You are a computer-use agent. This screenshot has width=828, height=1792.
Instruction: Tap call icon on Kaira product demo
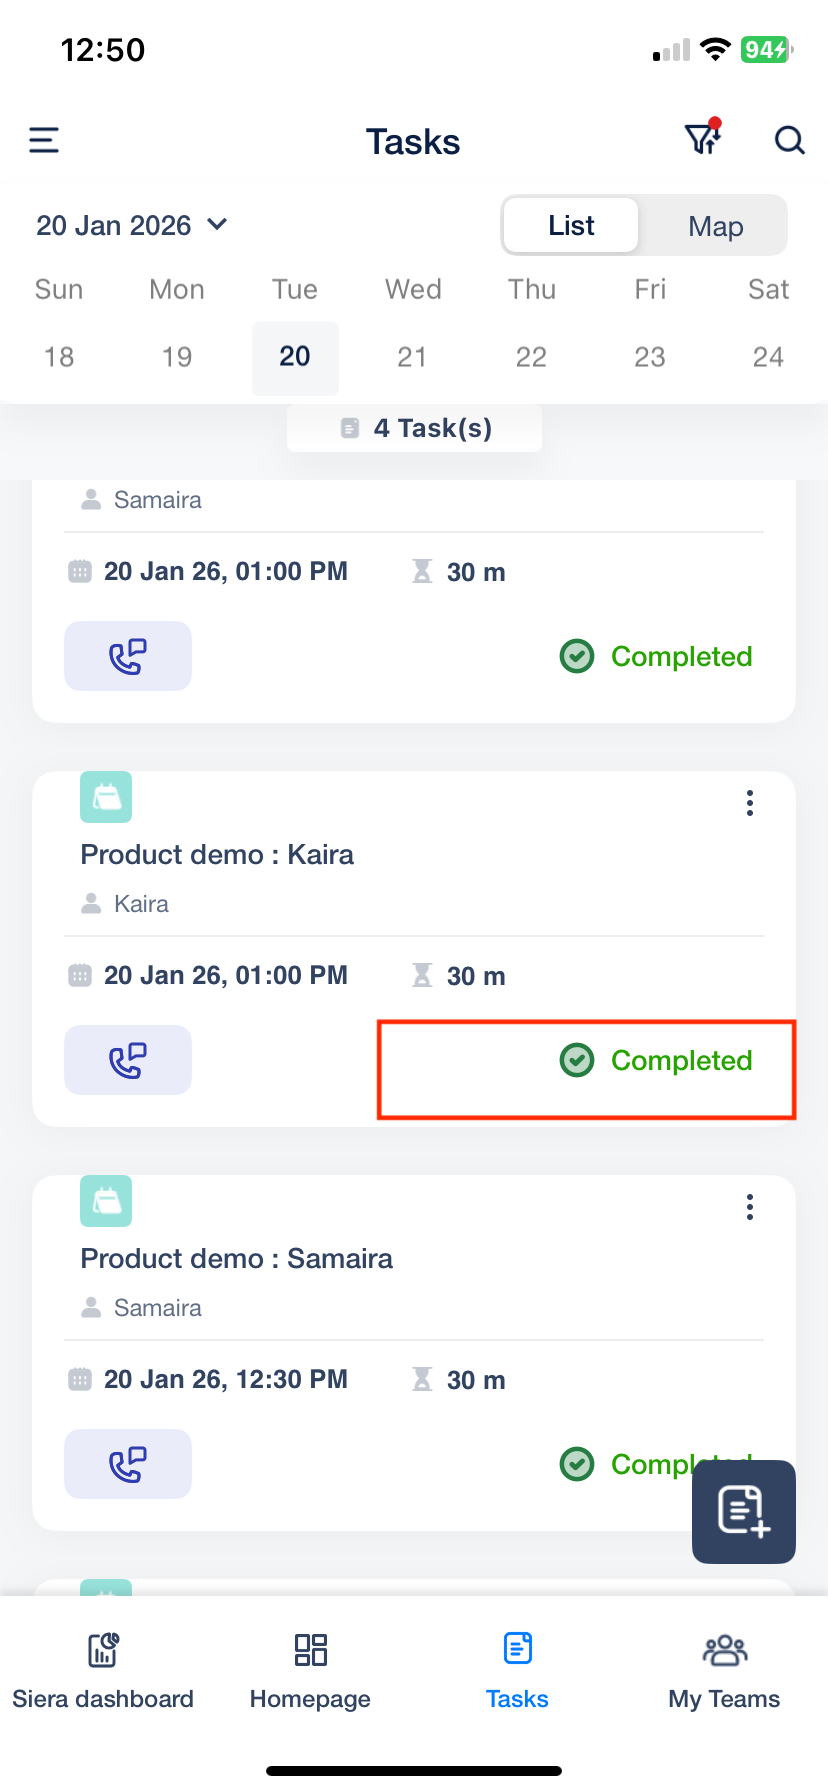[128, 1060]
